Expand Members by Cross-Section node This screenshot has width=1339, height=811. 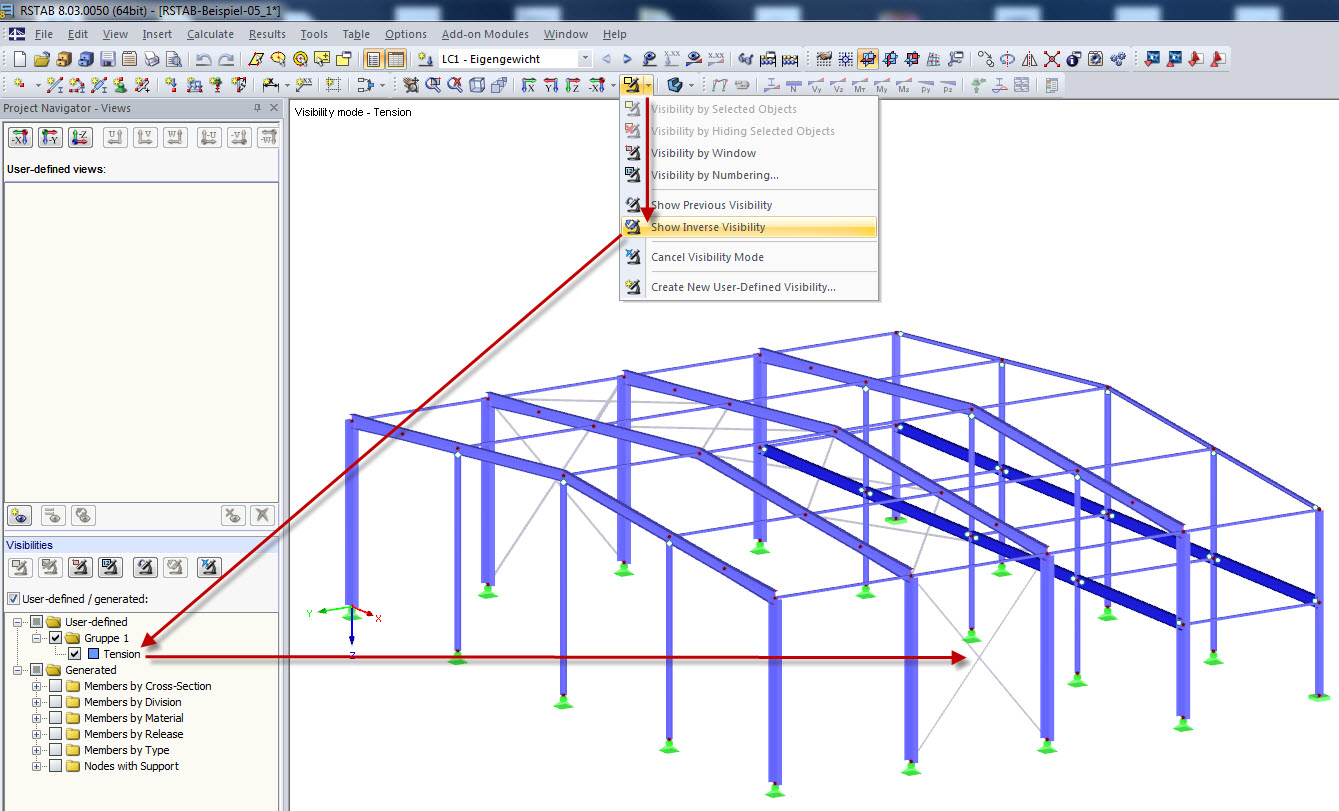37,686
